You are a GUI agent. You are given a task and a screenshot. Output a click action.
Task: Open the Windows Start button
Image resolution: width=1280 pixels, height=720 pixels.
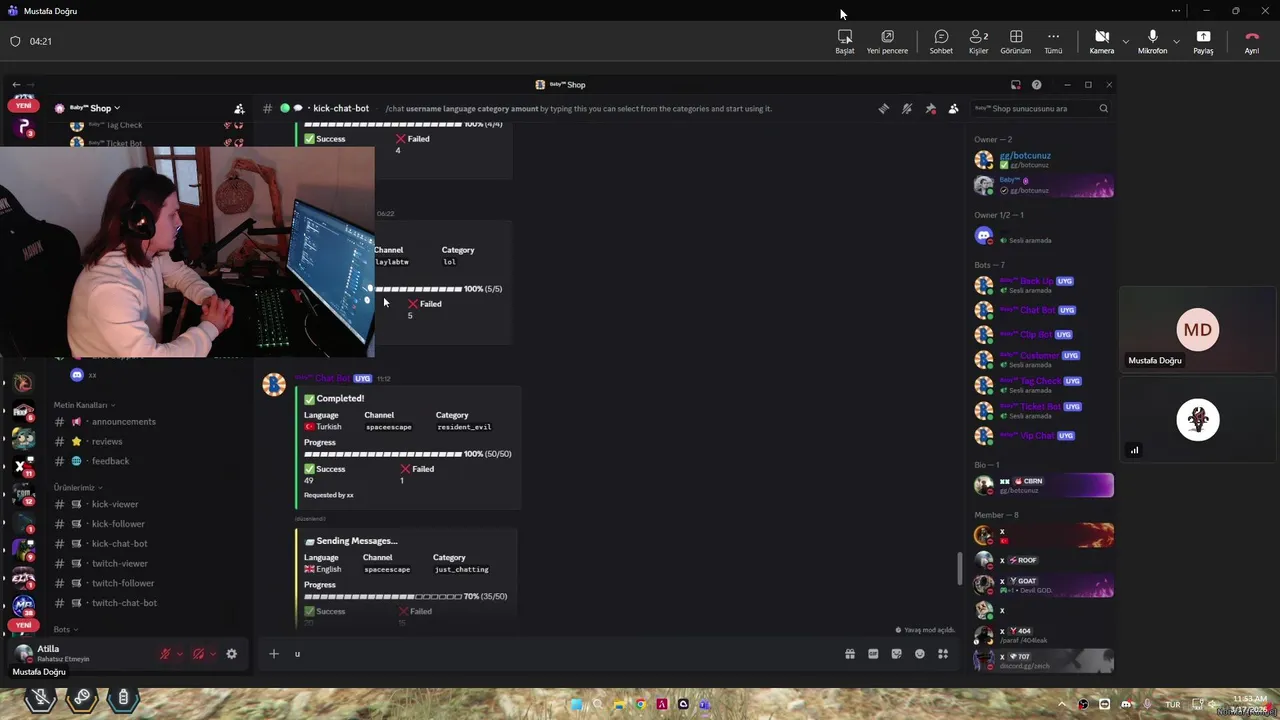pyautogui.click(x=577, y=704)
